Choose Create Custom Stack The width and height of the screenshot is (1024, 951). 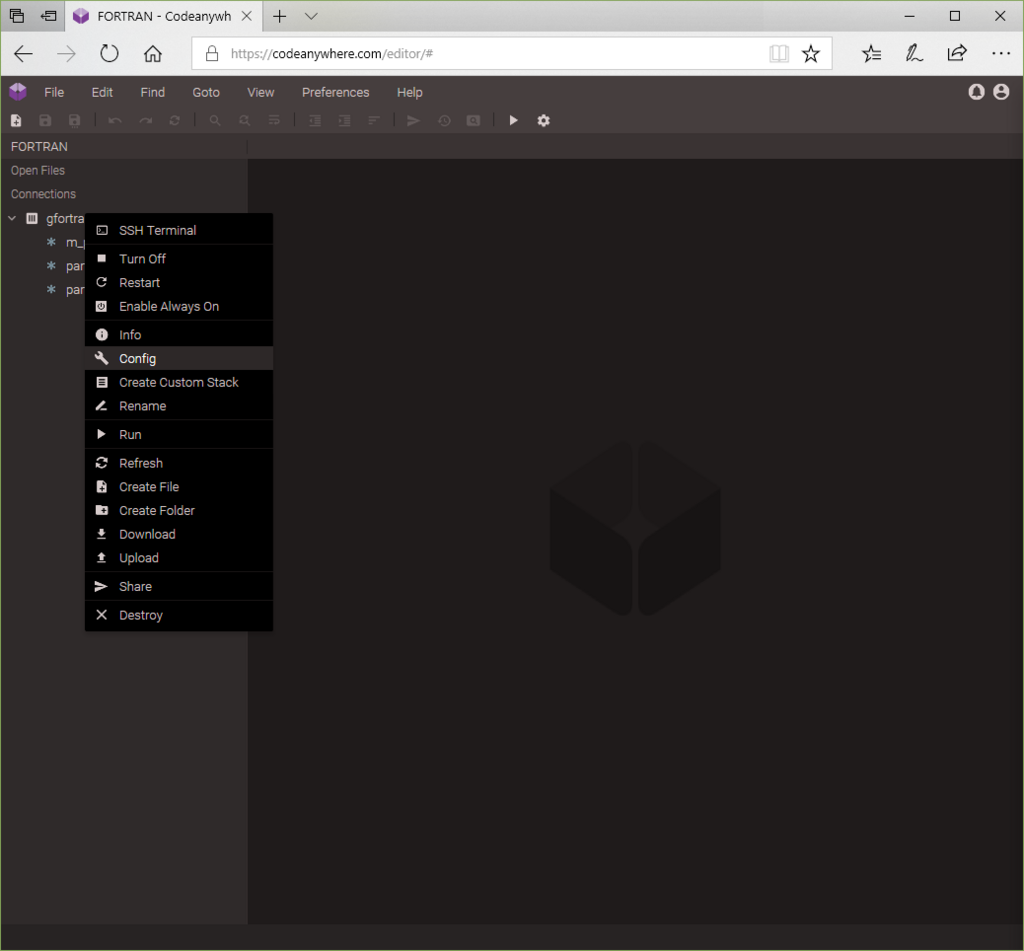pos(179,382)
